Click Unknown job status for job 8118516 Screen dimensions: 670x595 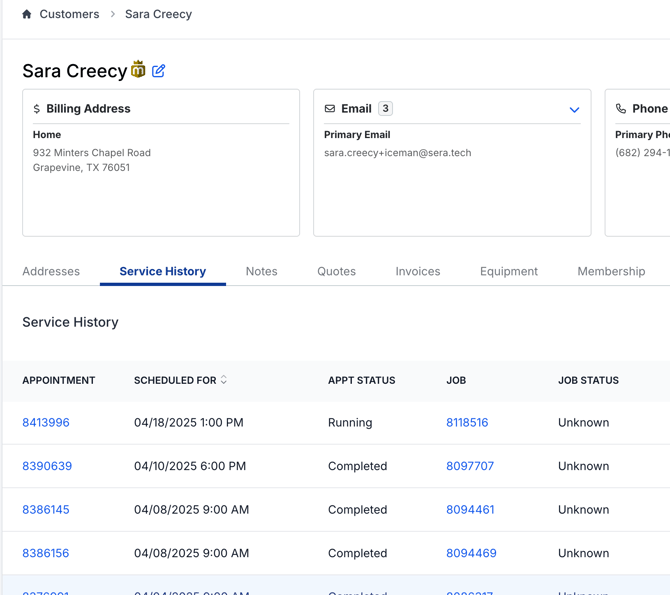pos(583,423)
